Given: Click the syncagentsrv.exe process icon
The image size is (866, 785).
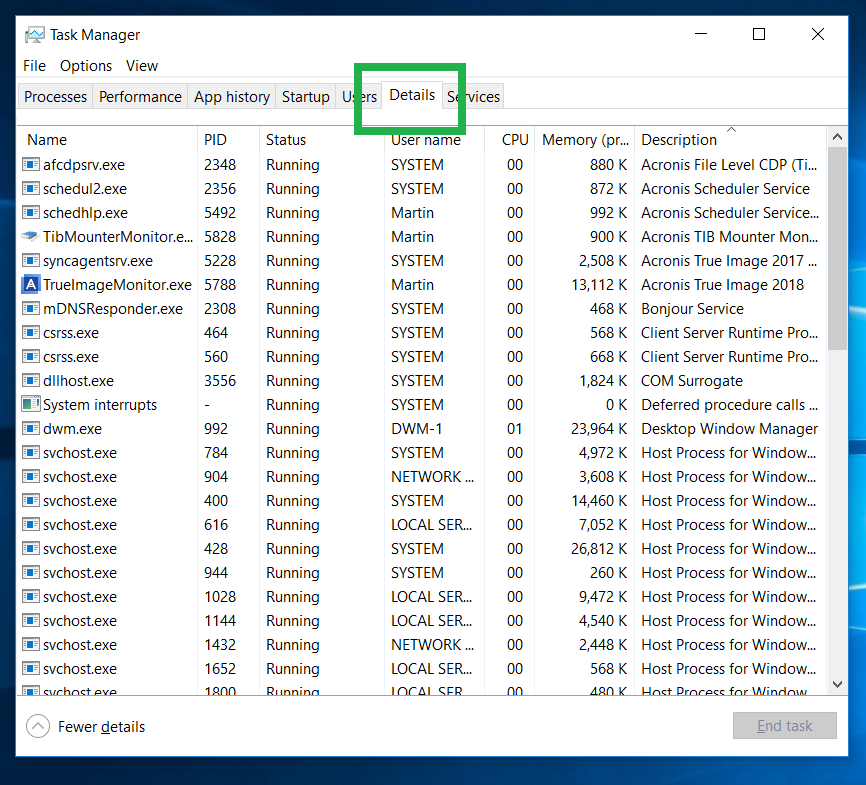Looking at the screenshot, I should [30, 260].
